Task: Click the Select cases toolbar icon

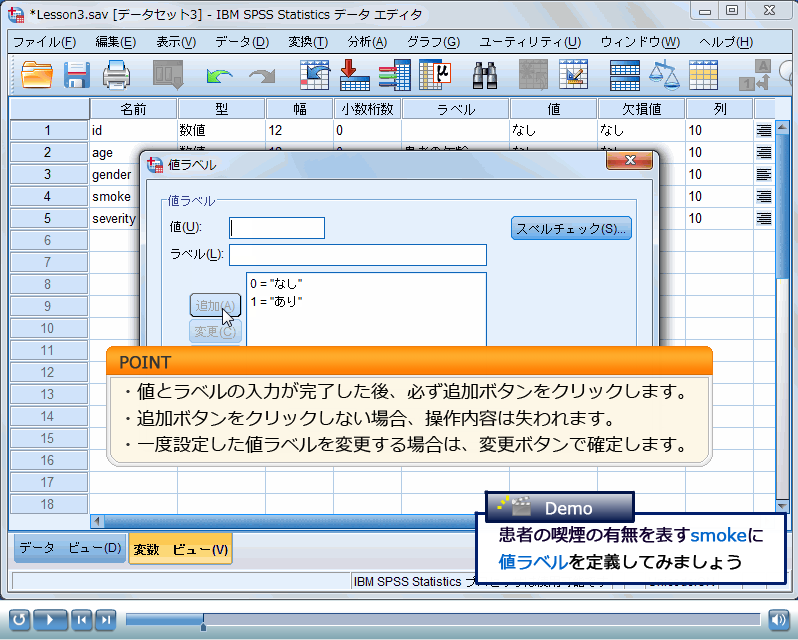Action: tap(703, 75)
